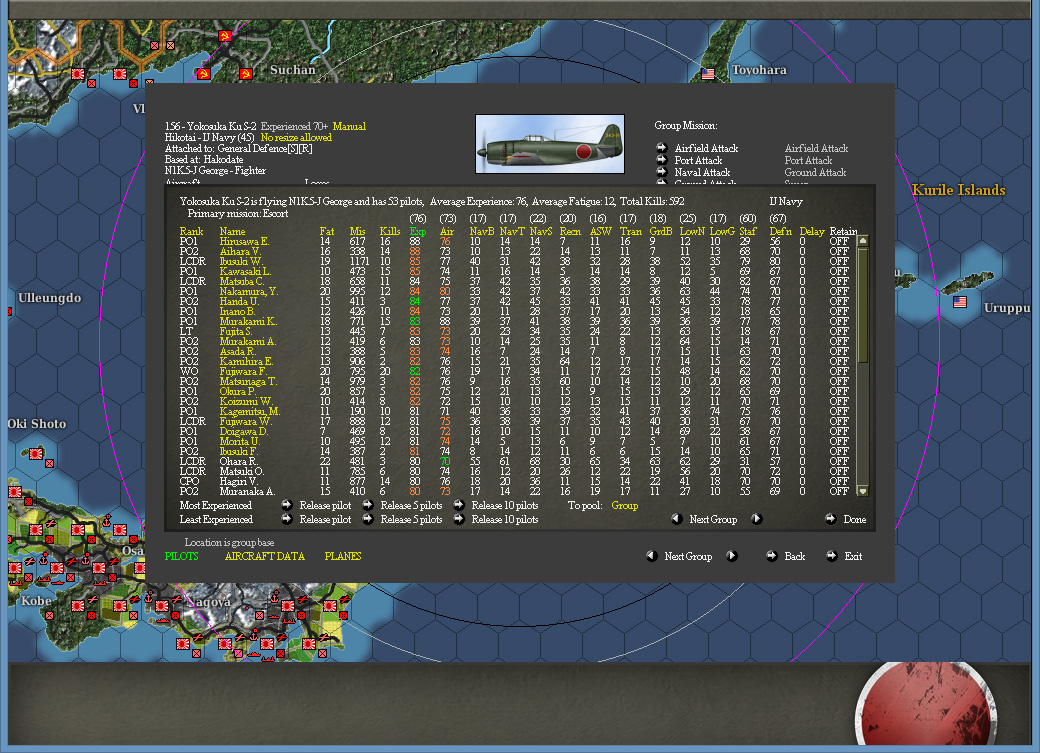Sort pilots by the Staf column header

click(748, 231)
